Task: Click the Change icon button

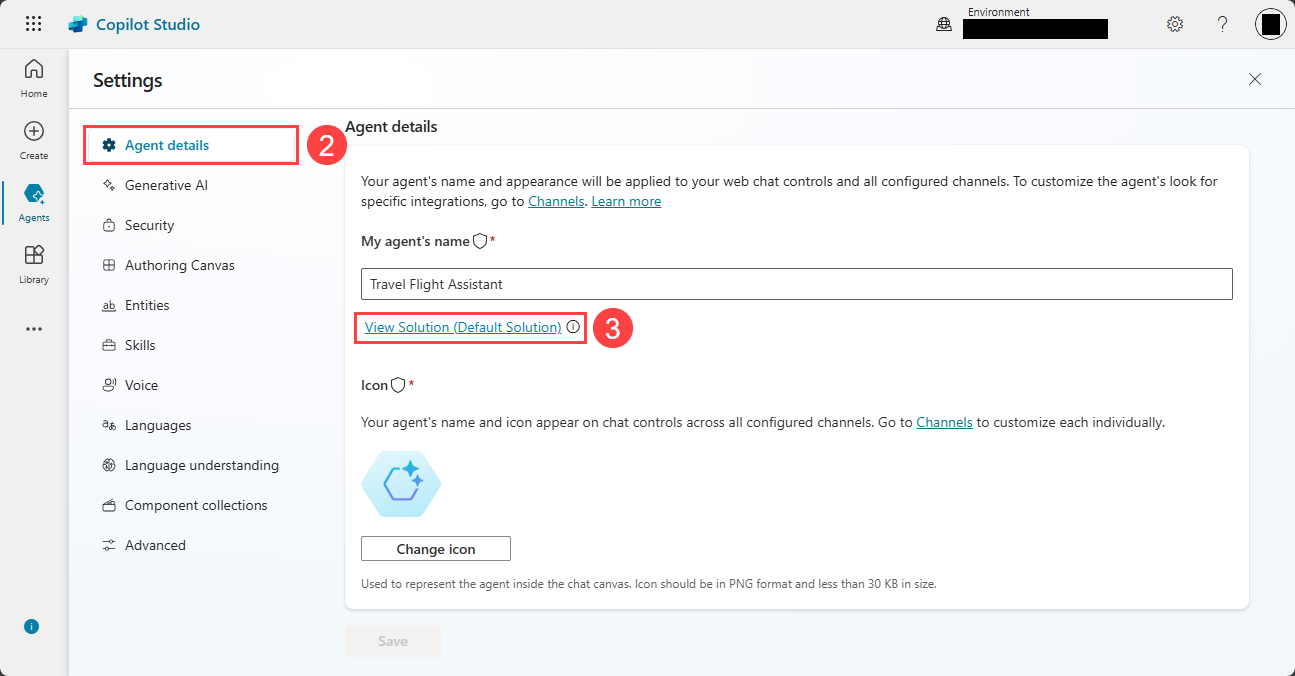Action: coord(436,549)
